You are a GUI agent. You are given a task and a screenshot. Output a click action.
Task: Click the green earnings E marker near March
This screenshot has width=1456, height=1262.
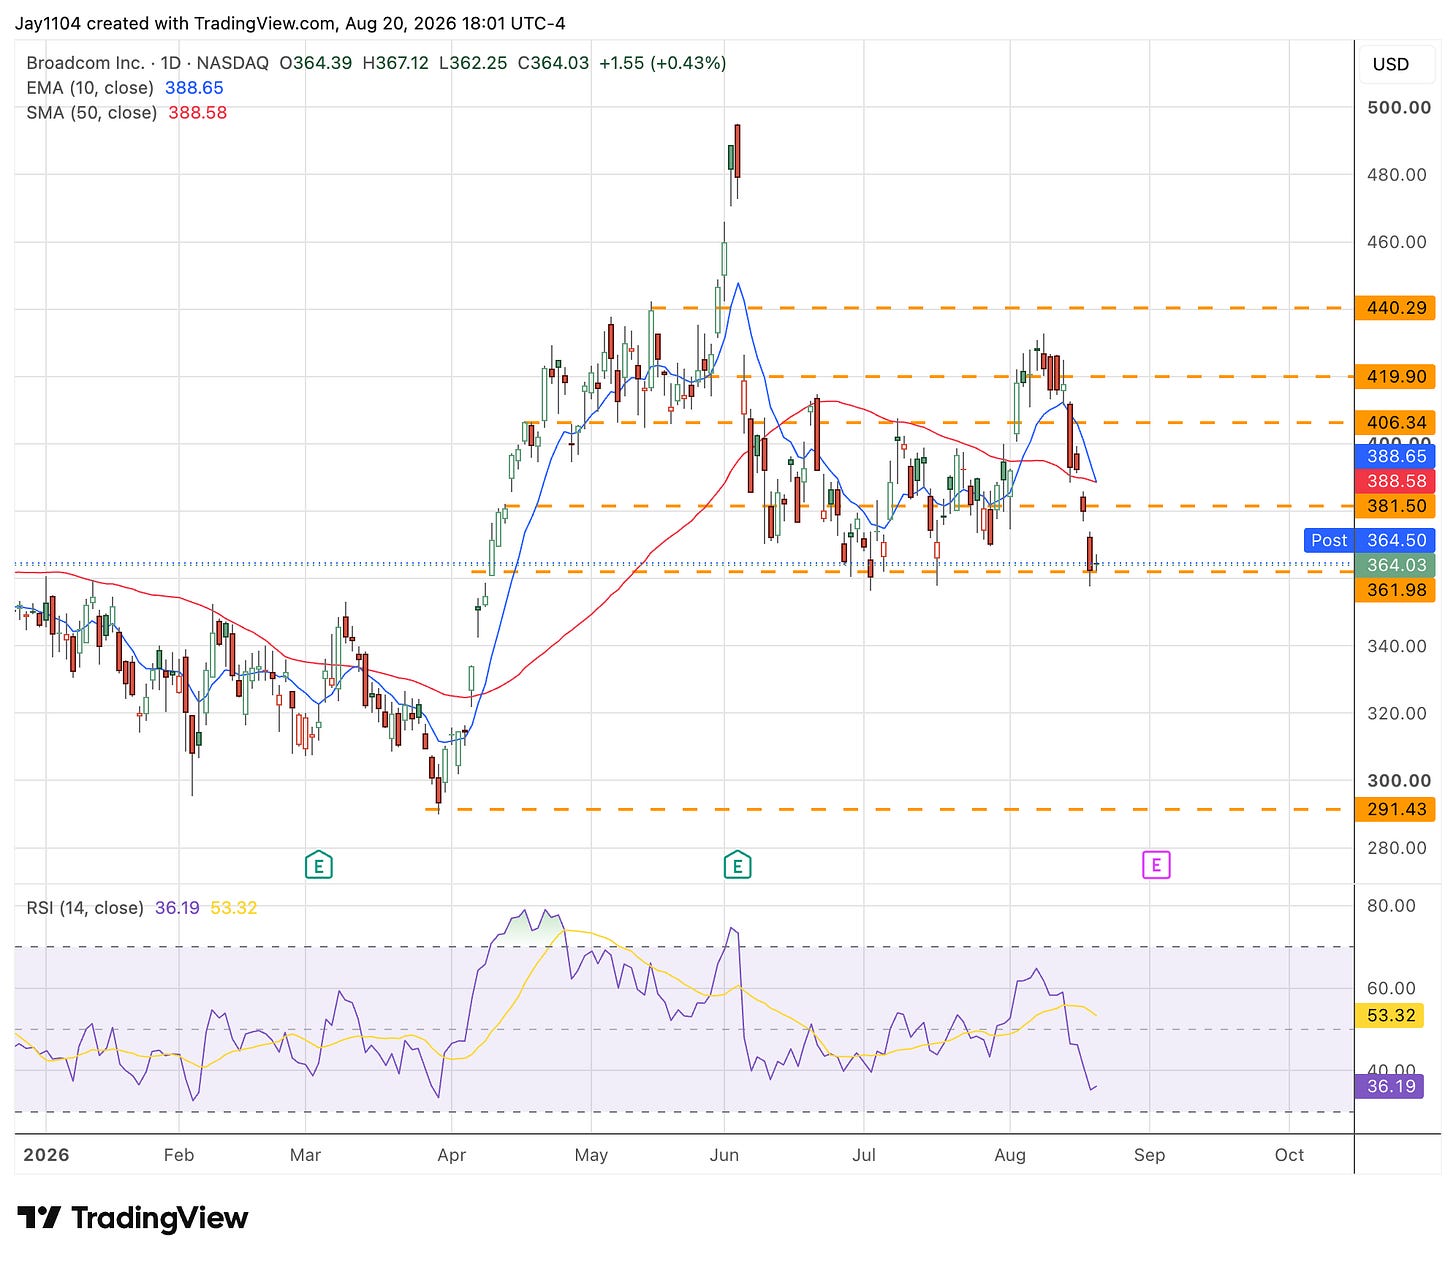point(318,865)
